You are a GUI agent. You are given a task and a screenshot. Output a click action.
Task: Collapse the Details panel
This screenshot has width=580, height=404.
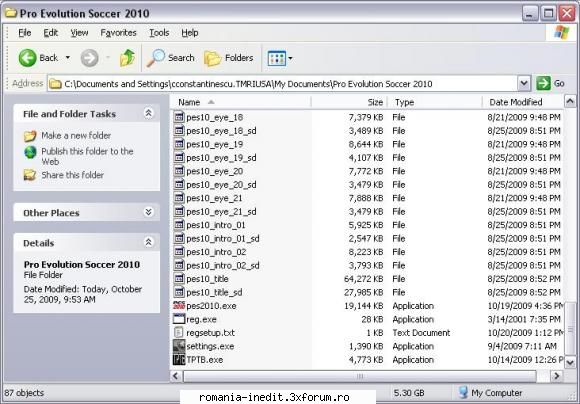click(148, 242)
